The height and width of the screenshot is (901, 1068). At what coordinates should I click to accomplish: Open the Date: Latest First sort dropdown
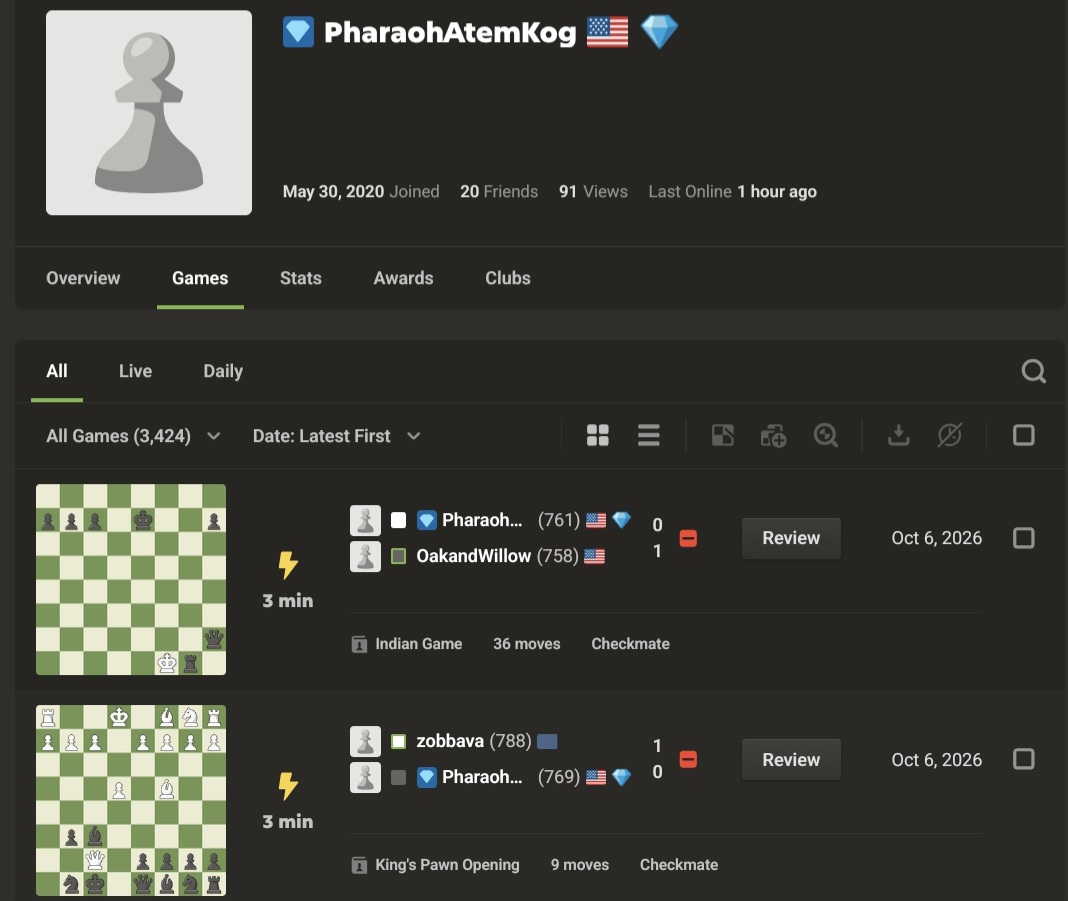pyautogui.click(x=336, y=436)
